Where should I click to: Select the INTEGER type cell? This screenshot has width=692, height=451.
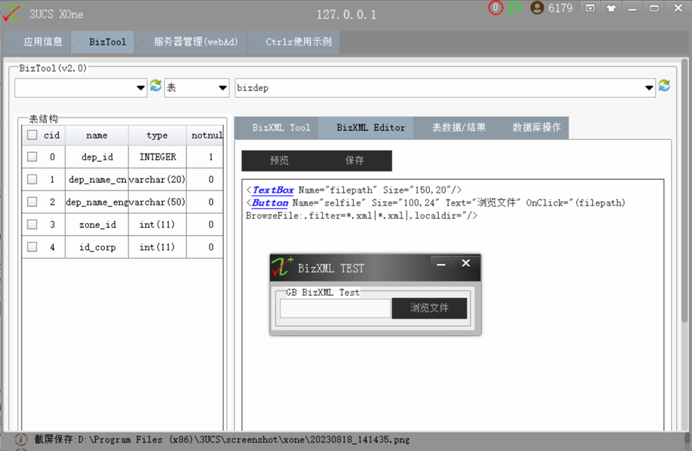pos(157,157)
